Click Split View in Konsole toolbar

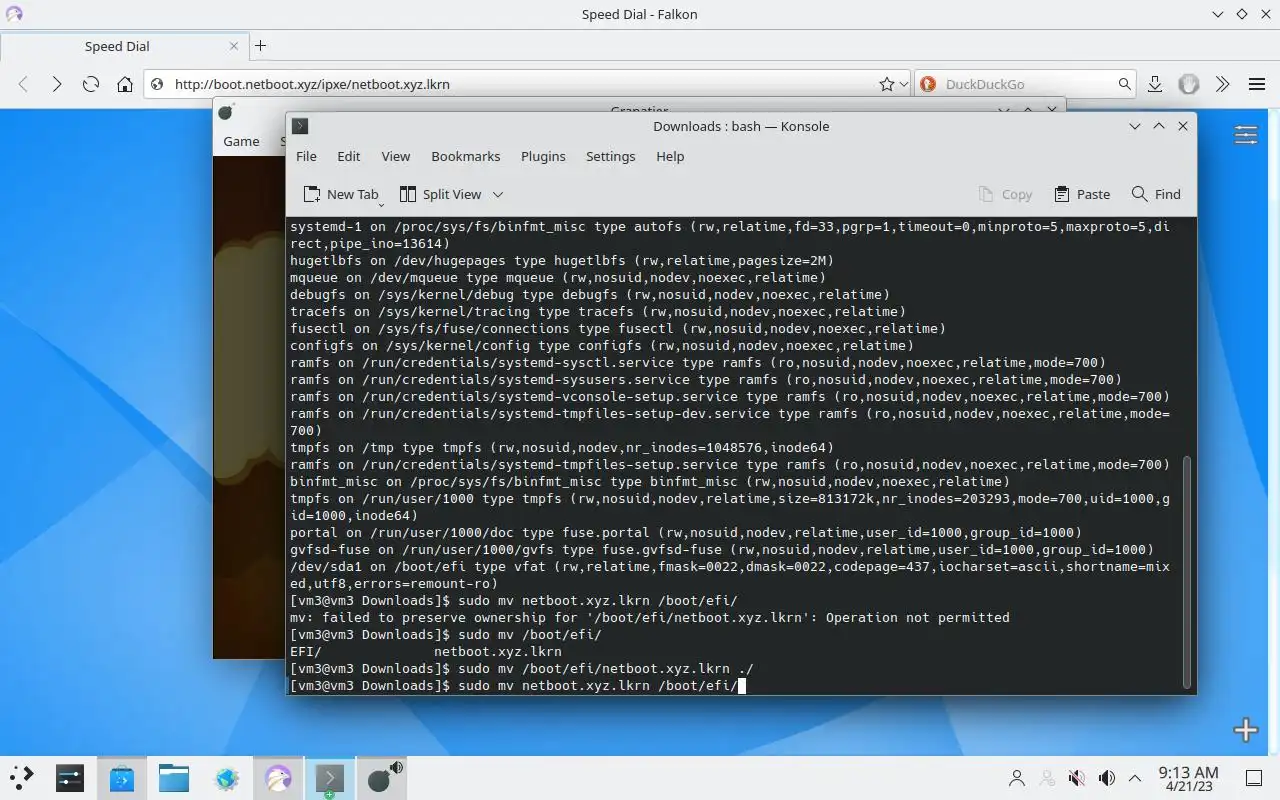(441, 194)
